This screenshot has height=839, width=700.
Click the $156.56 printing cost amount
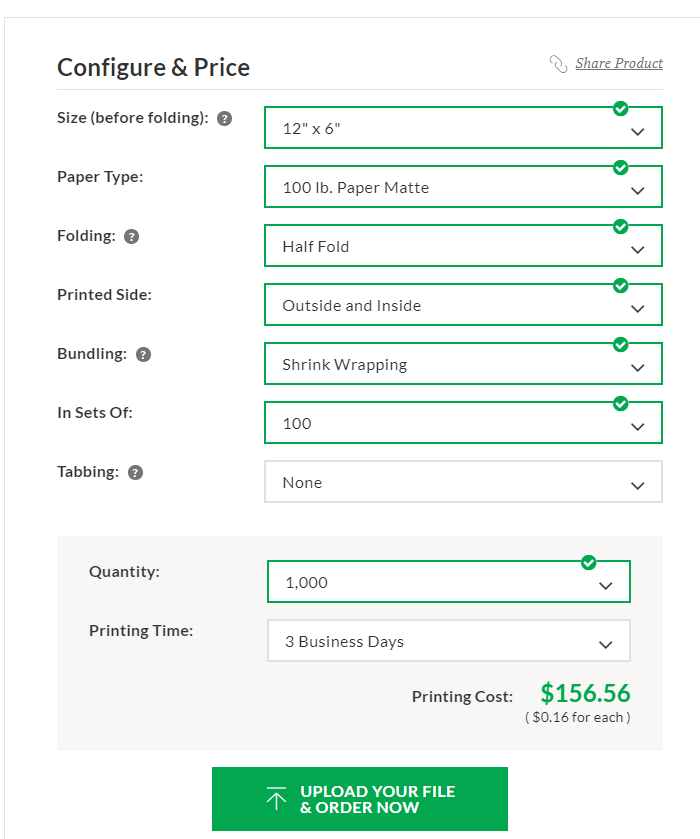585,694
